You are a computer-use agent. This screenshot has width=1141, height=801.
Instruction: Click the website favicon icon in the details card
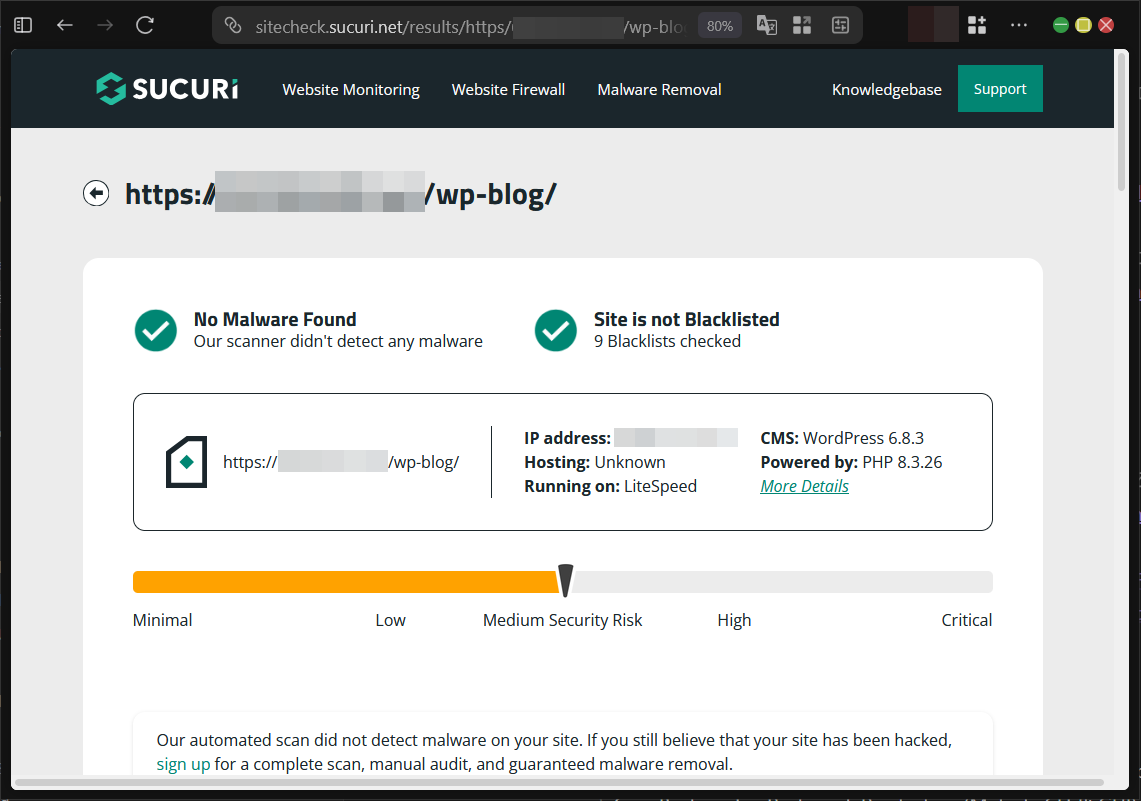pos(186,462)
